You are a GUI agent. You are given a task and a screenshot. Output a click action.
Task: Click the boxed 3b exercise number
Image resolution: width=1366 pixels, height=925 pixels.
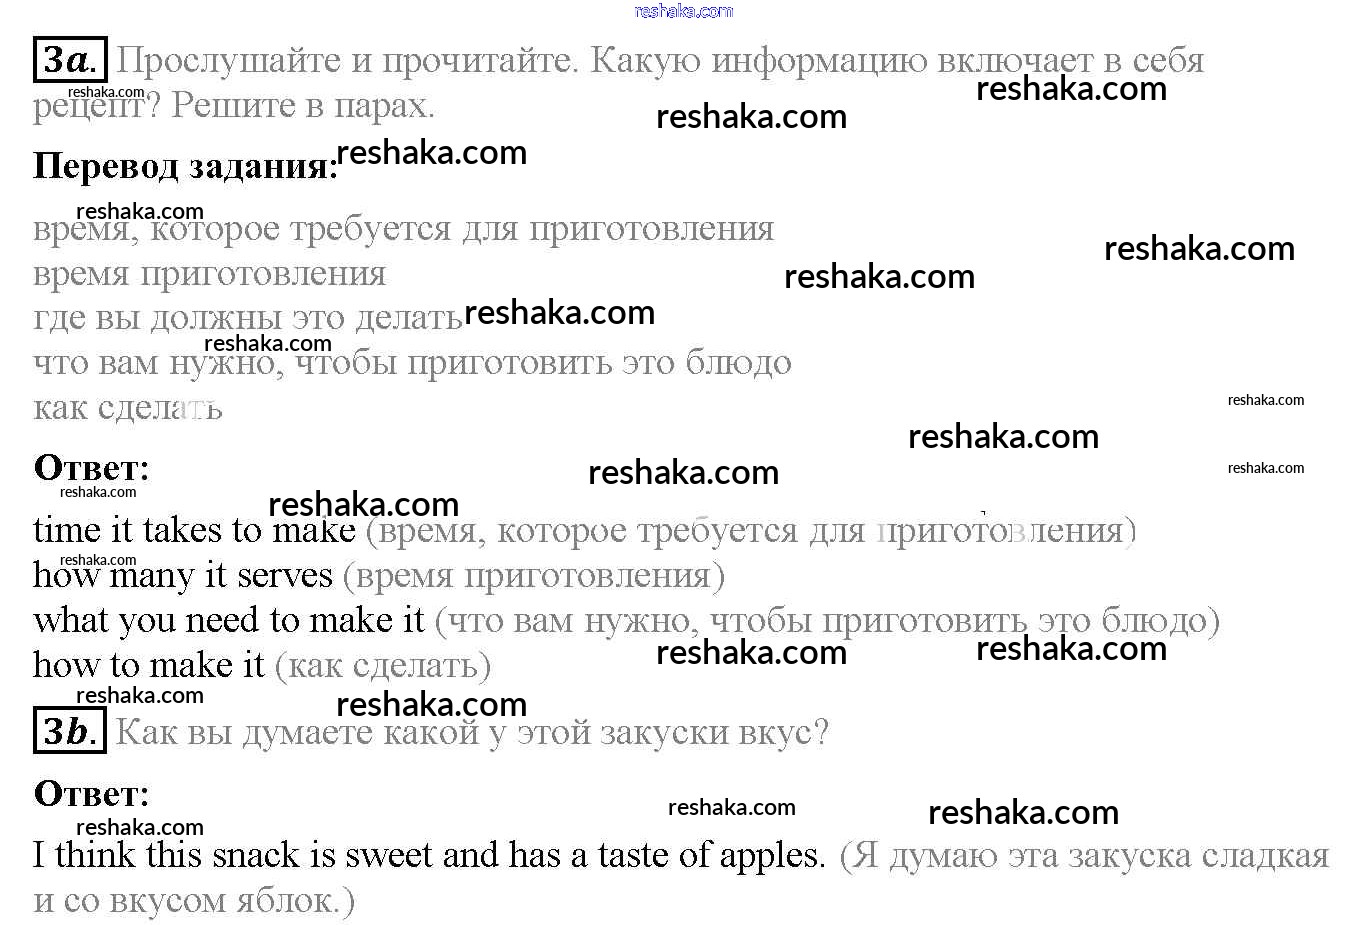(x=70, y=731)
